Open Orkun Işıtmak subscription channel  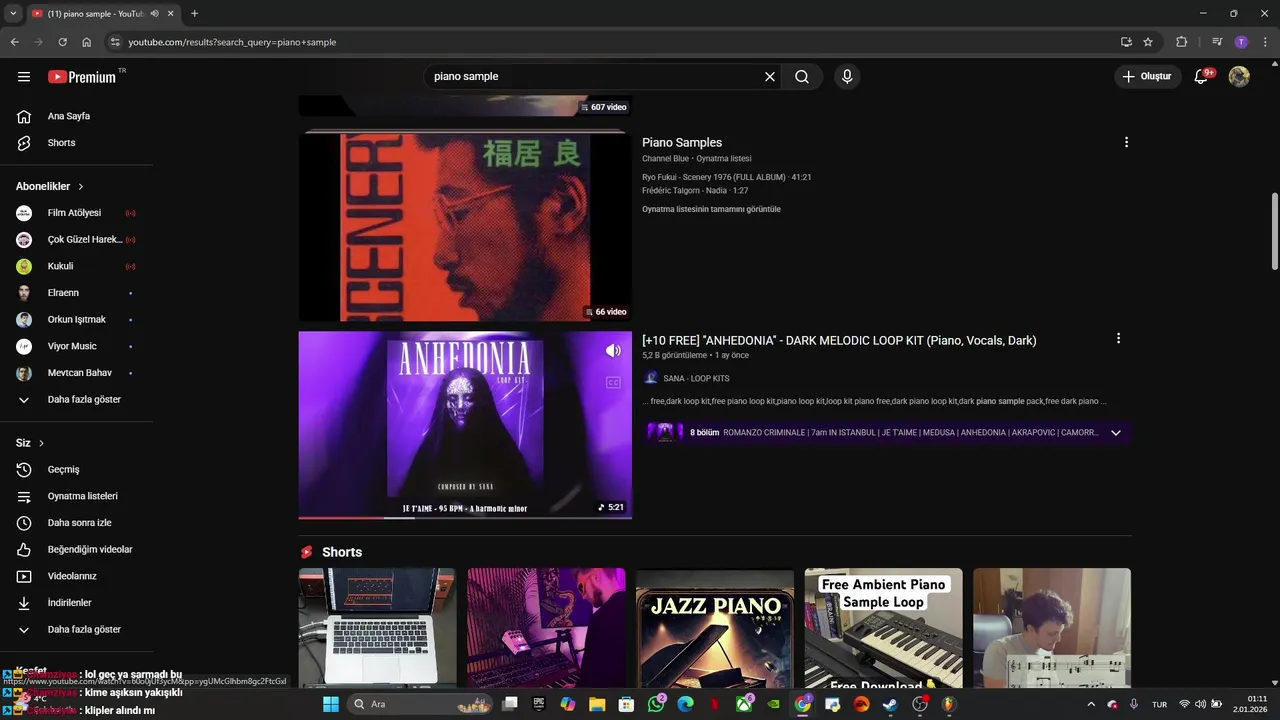point(76,320)
